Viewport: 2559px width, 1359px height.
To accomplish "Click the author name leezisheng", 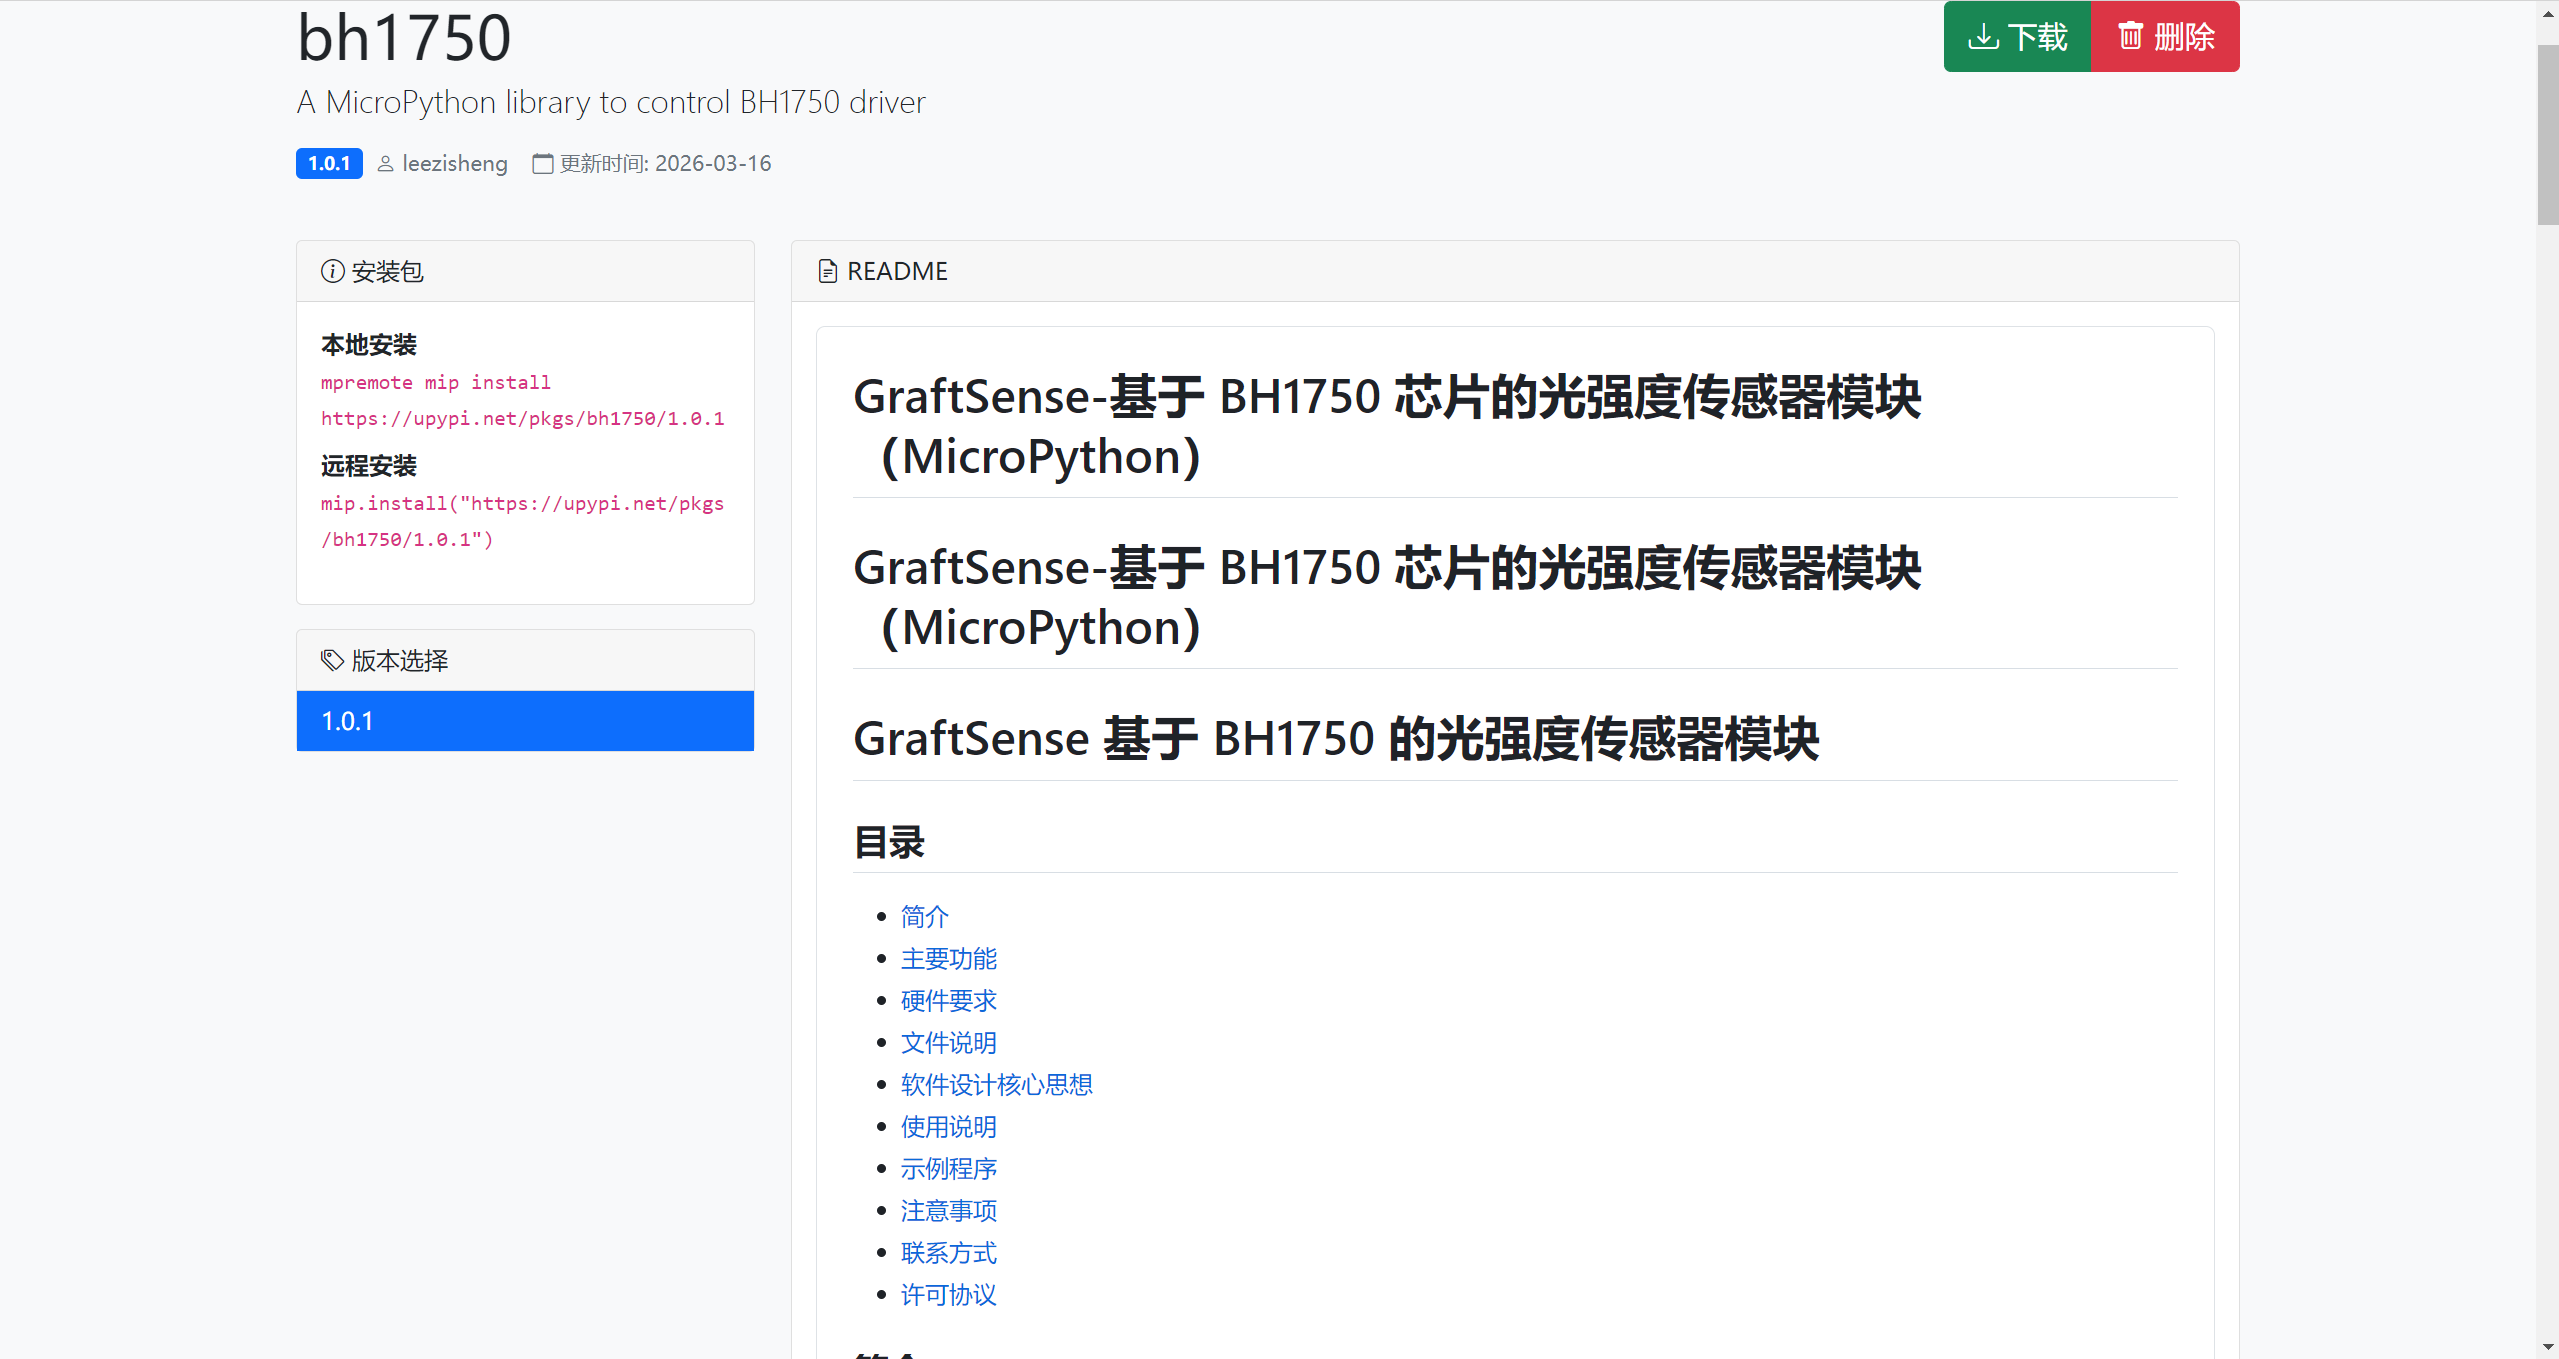I will point(455,163).
